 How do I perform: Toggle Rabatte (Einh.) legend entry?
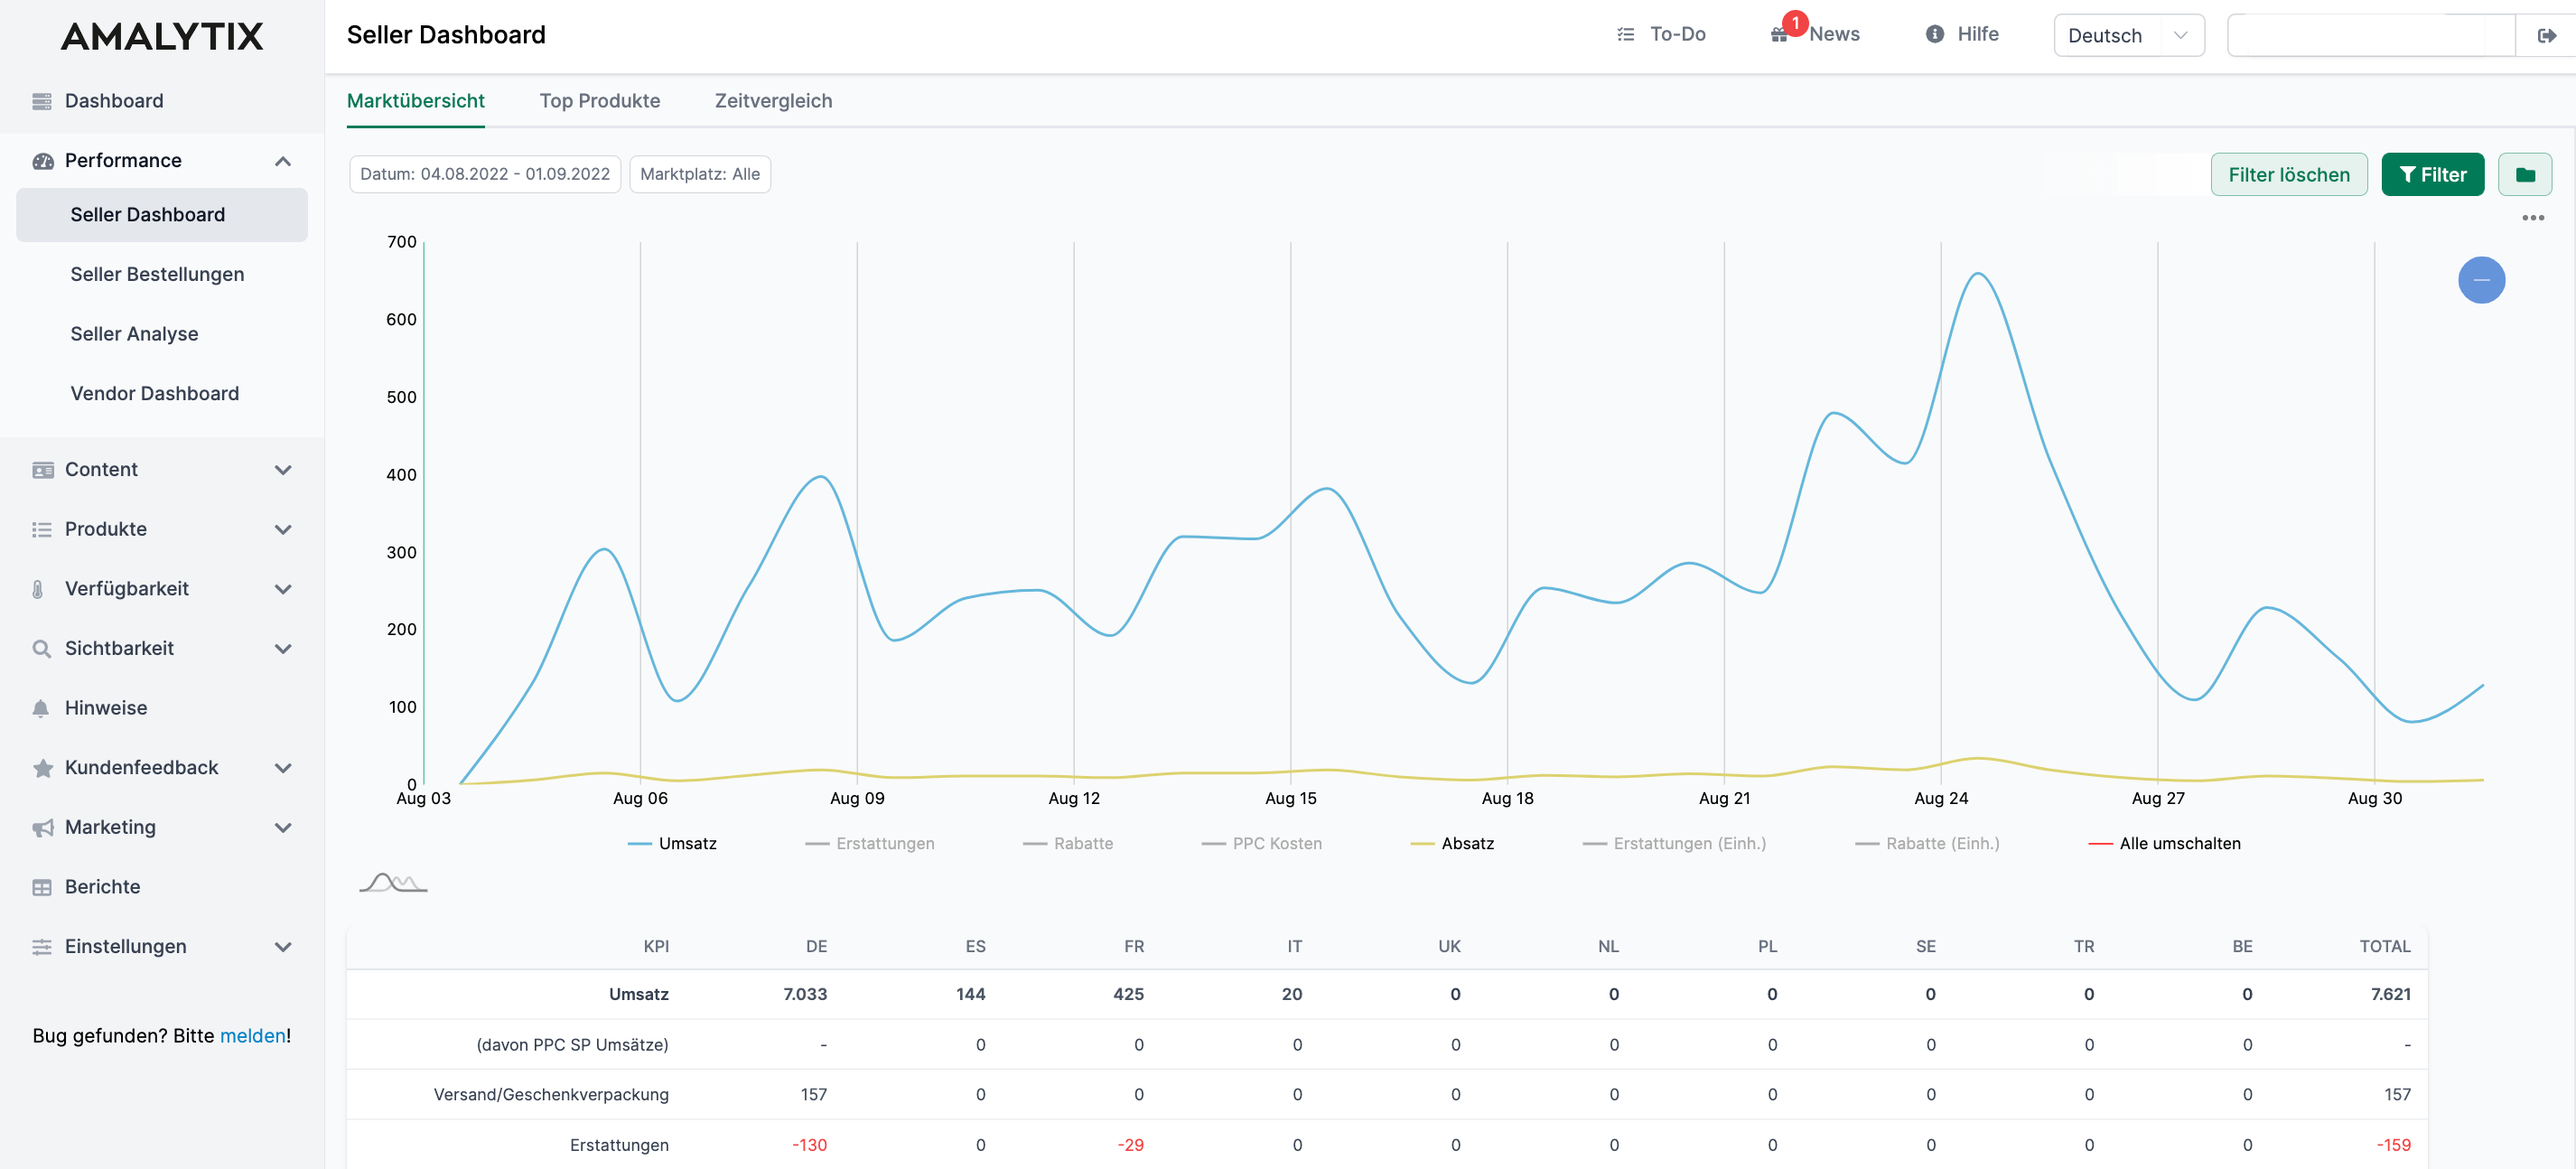1927,844
